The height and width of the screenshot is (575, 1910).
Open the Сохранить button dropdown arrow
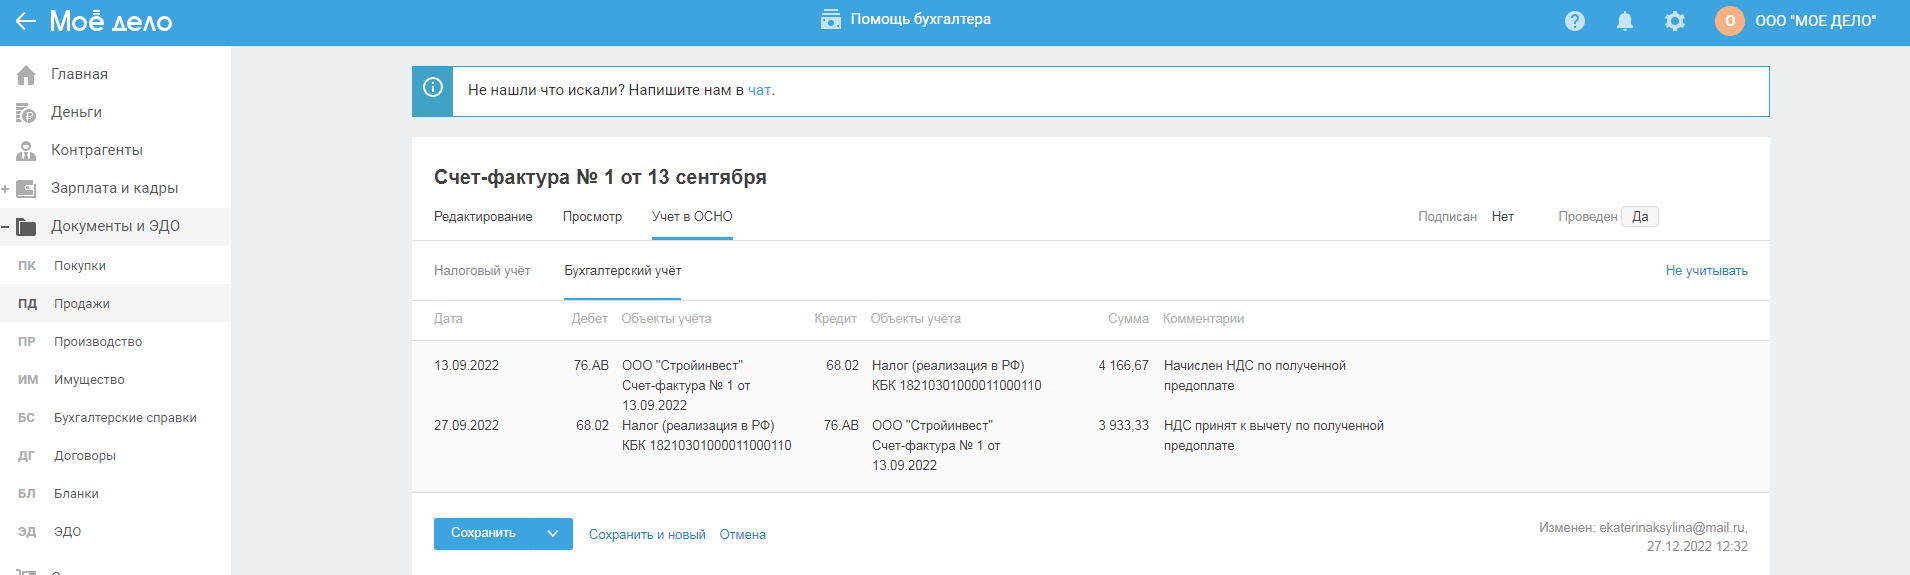click(552, 534)
